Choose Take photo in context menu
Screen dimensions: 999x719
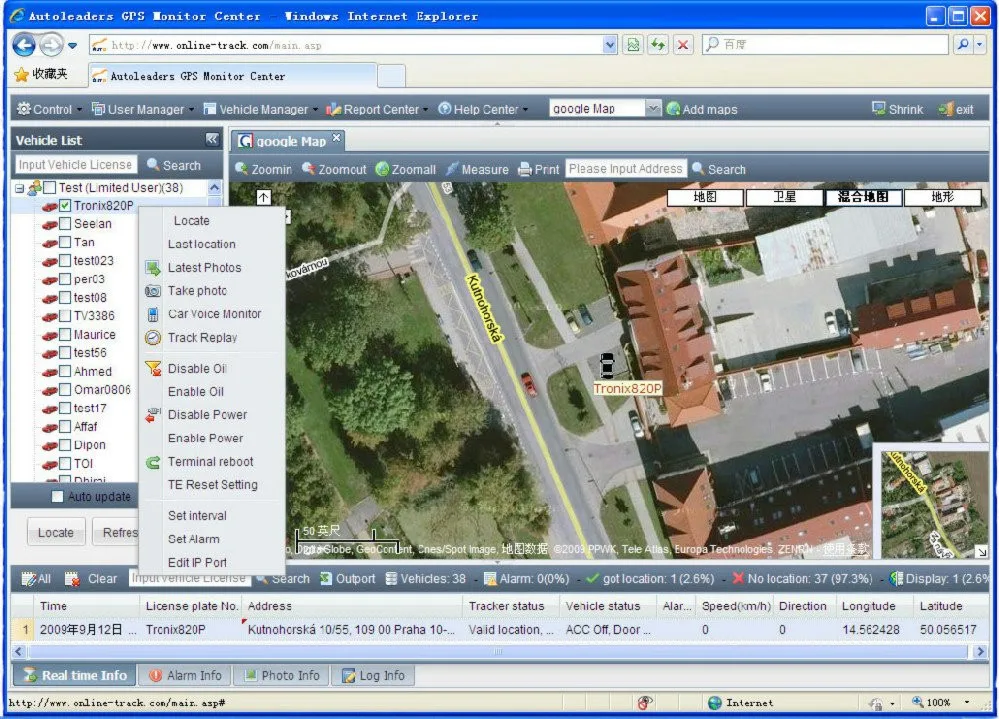197,290
